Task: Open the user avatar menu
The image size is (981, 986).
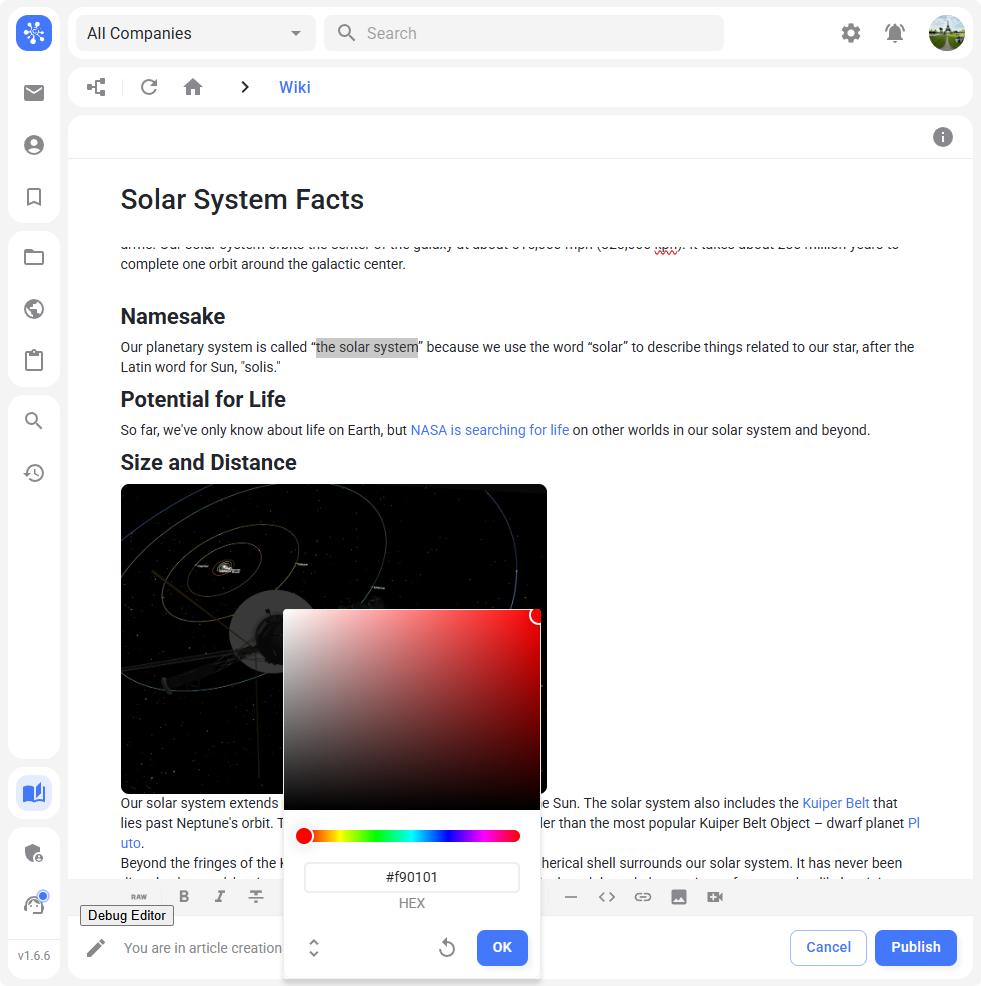Action: click(946, 33)
